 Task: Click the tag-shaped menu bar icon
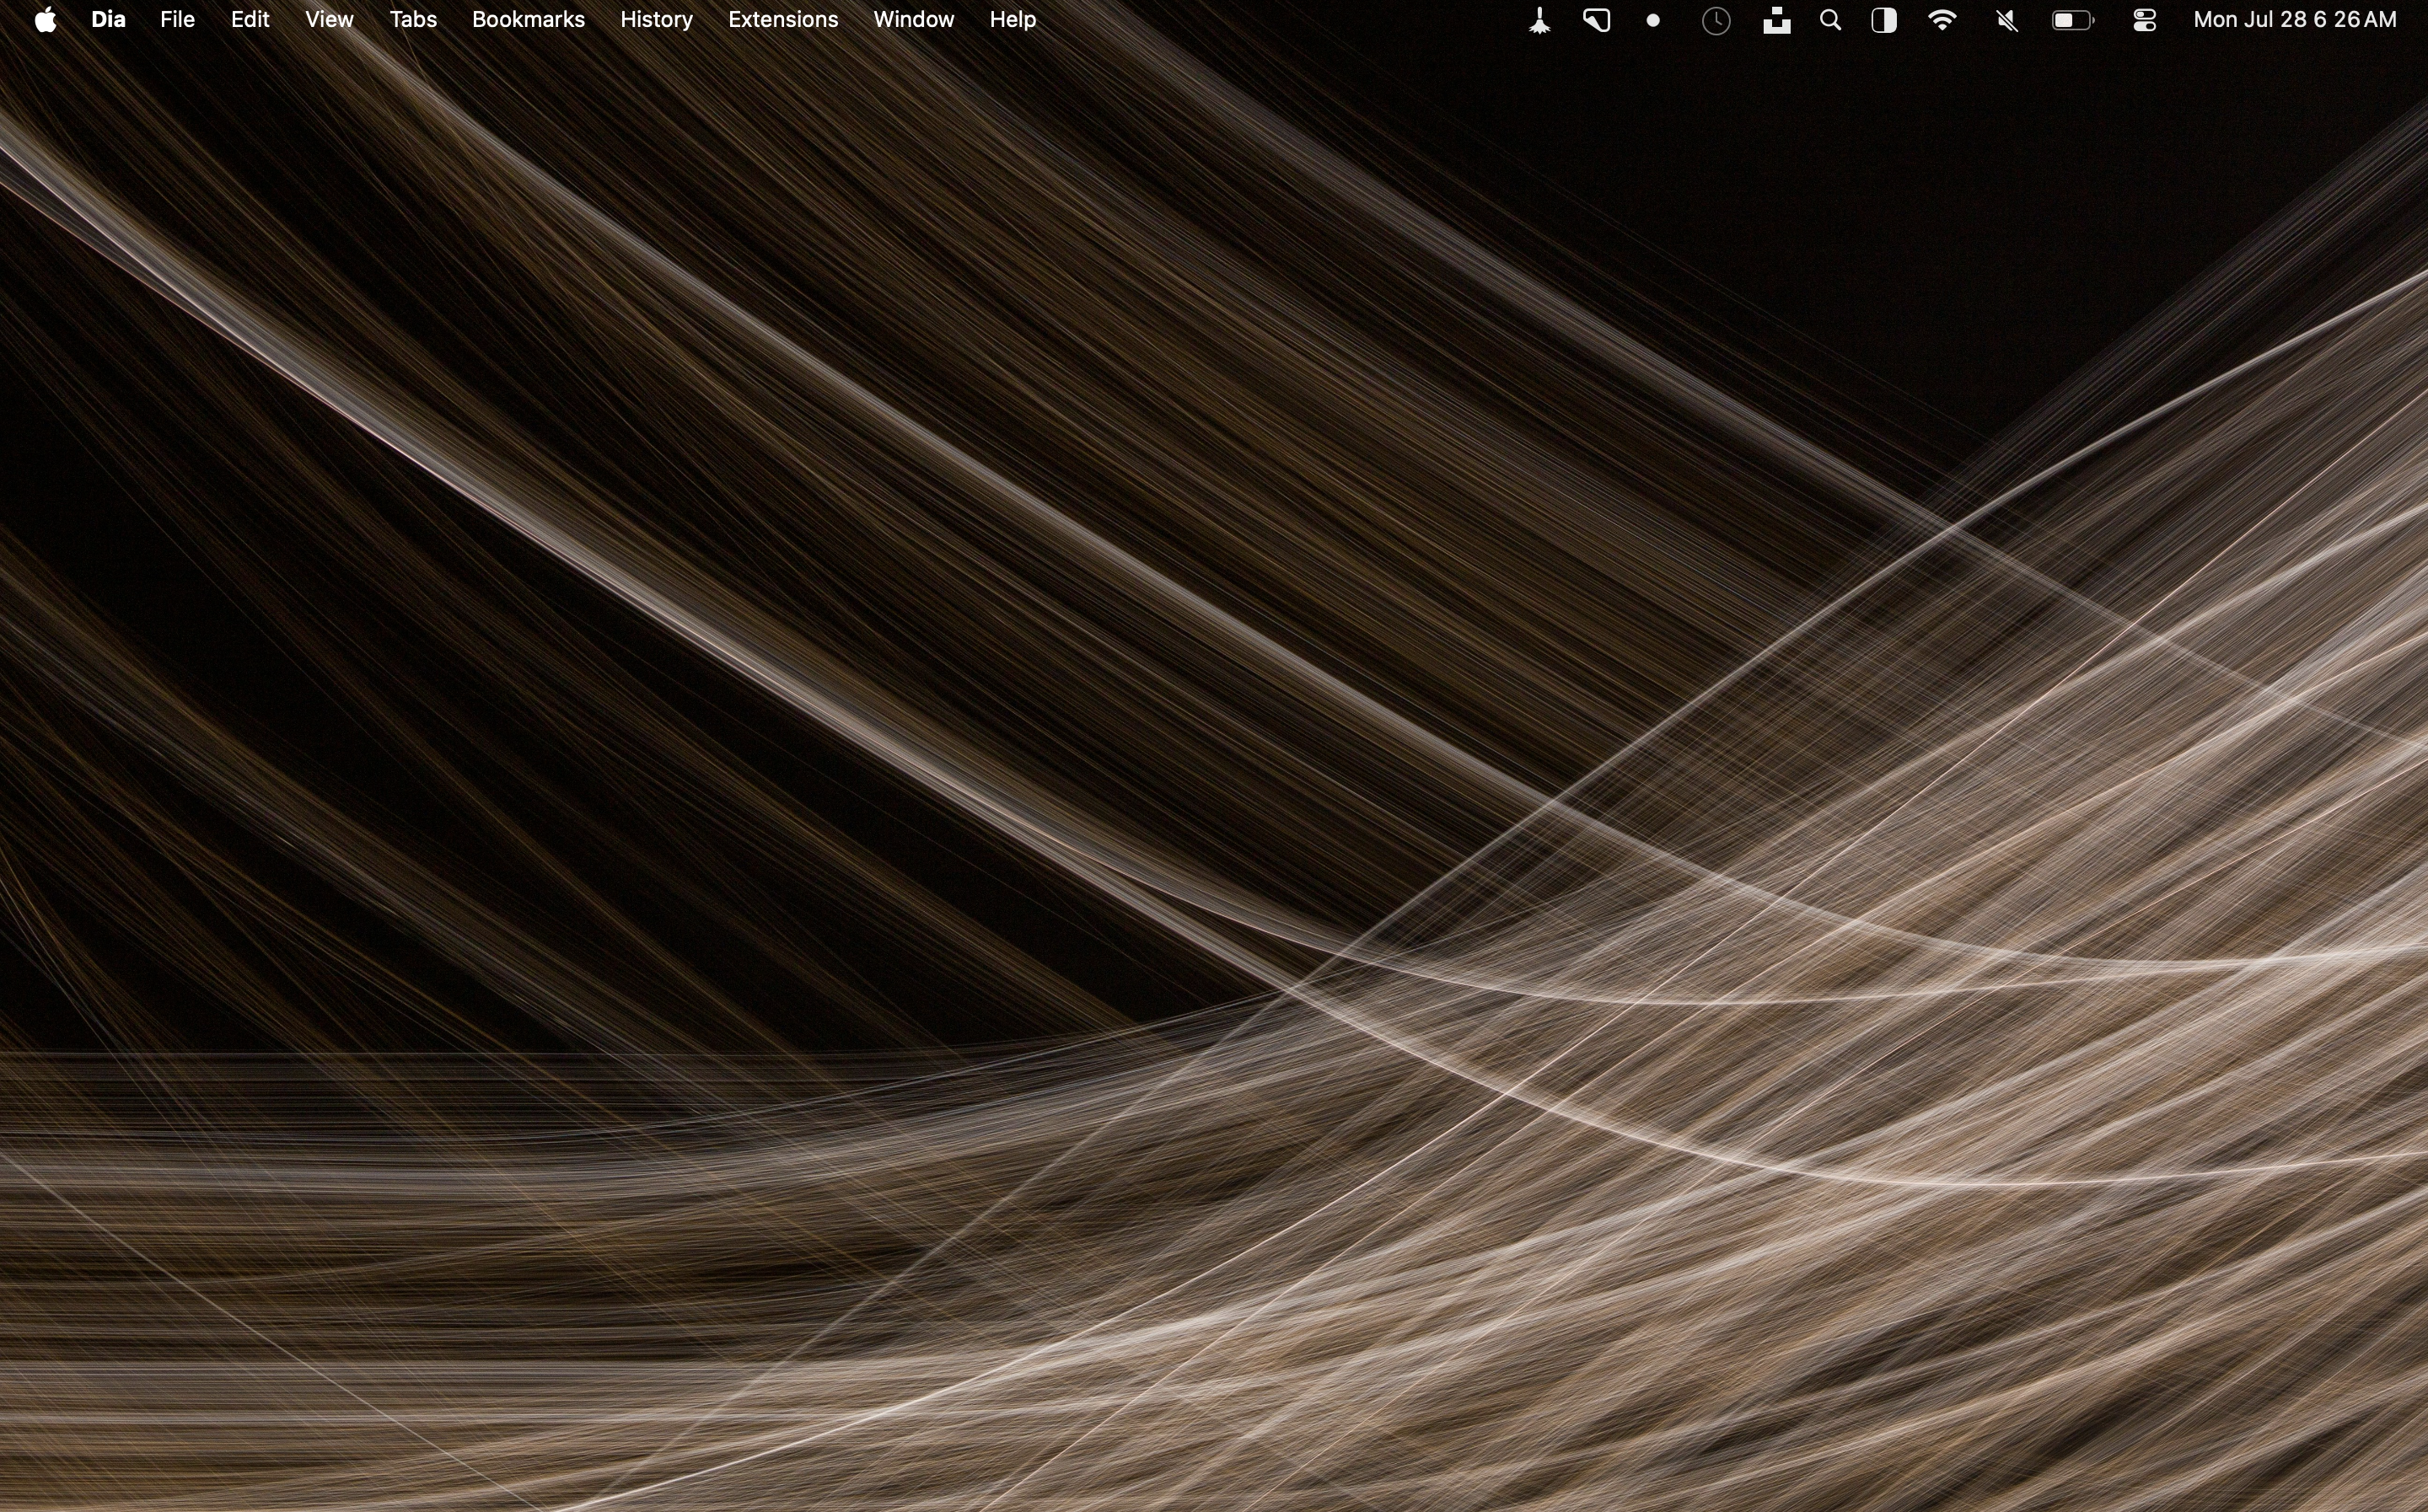pos(1597,20)
